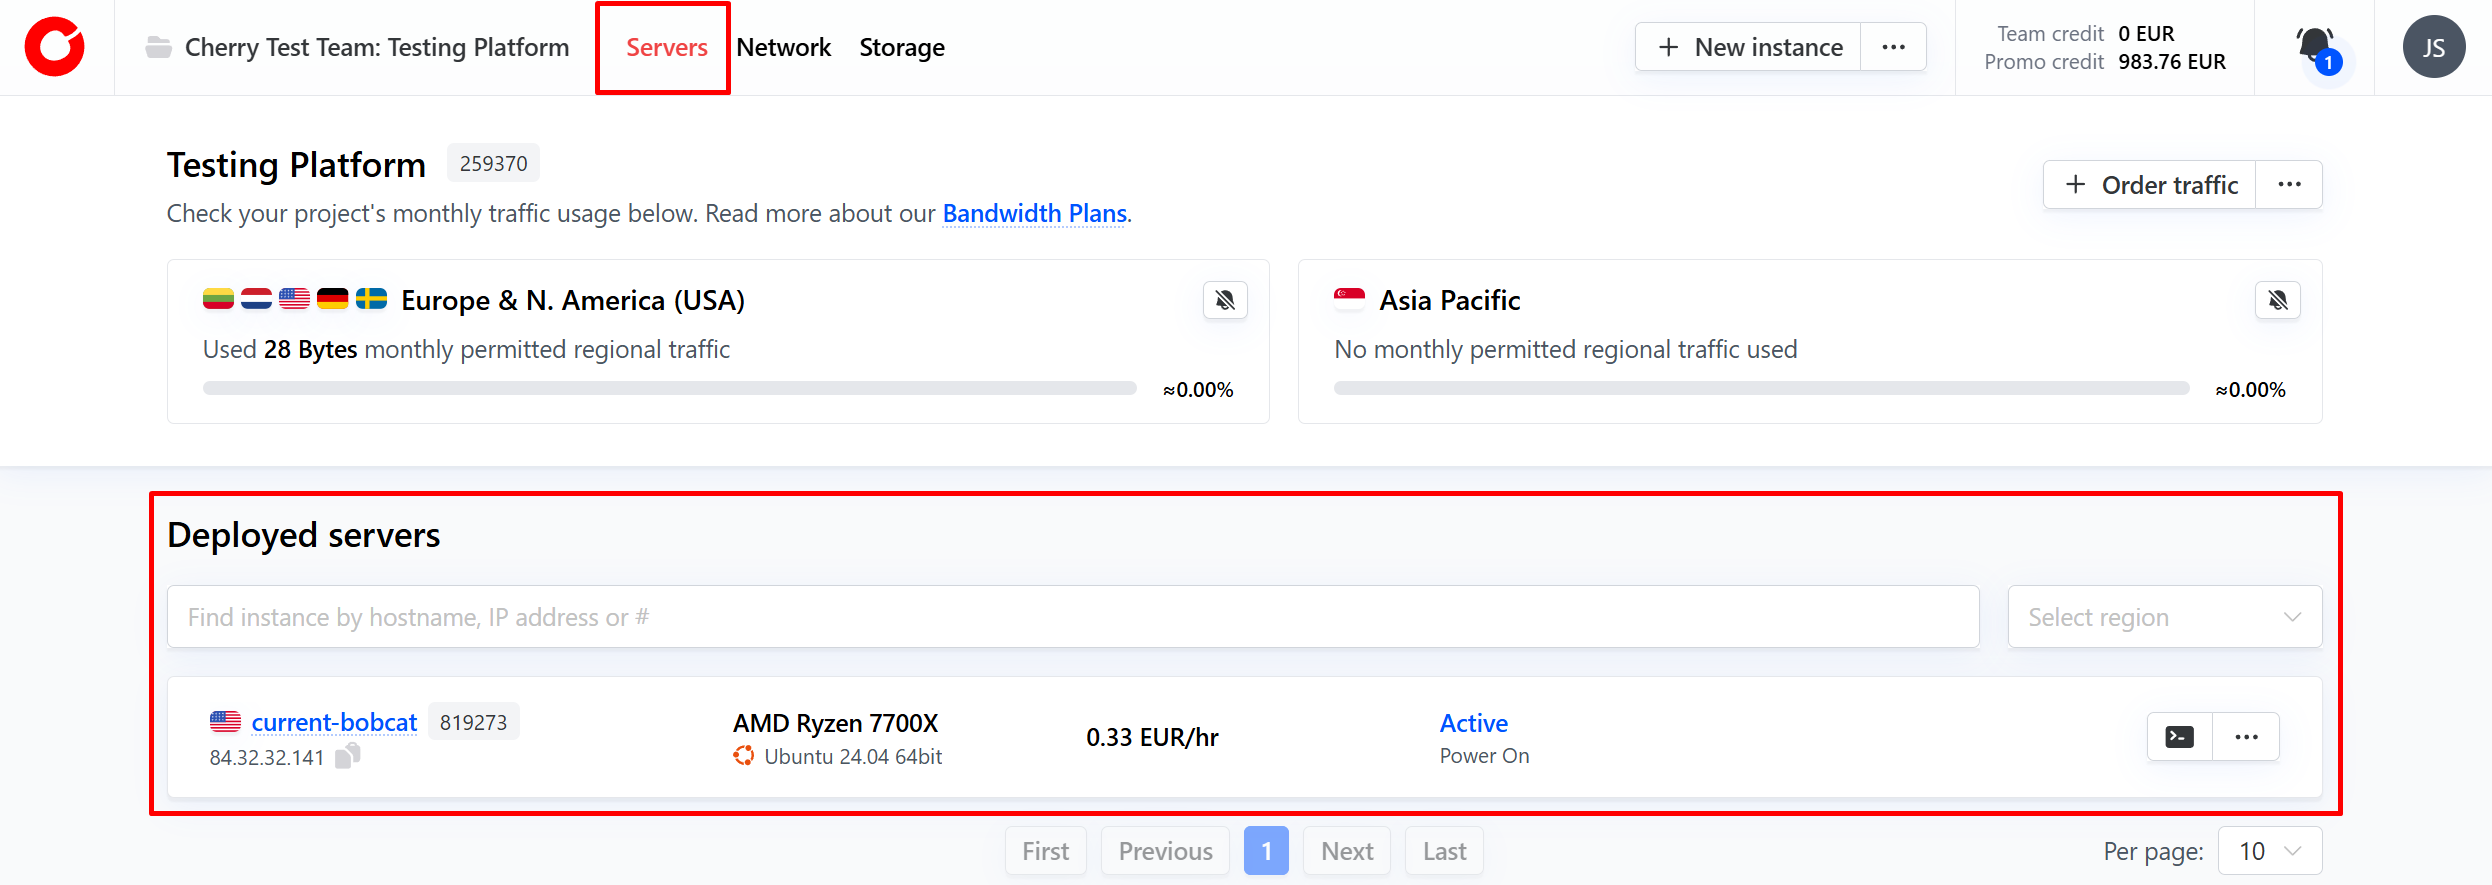
Task: Open the notifications bell icon
Action: pos(2314,46)
